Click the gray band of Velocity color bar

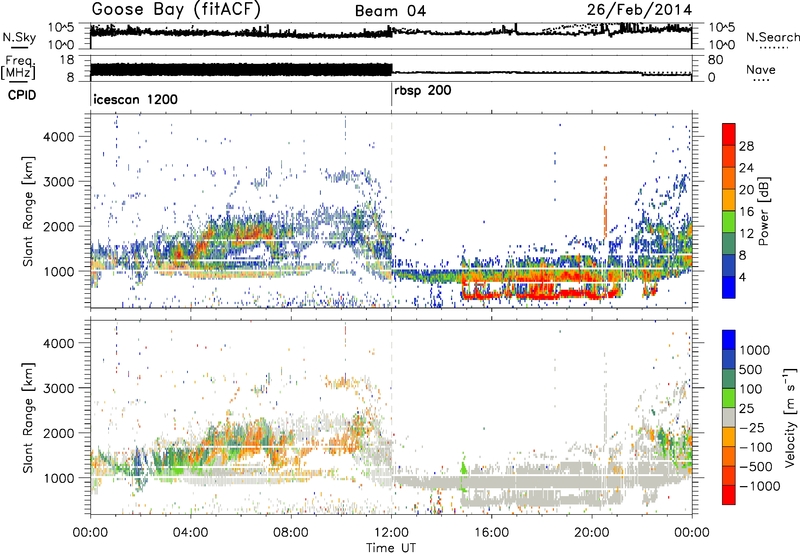click(729, 417)
